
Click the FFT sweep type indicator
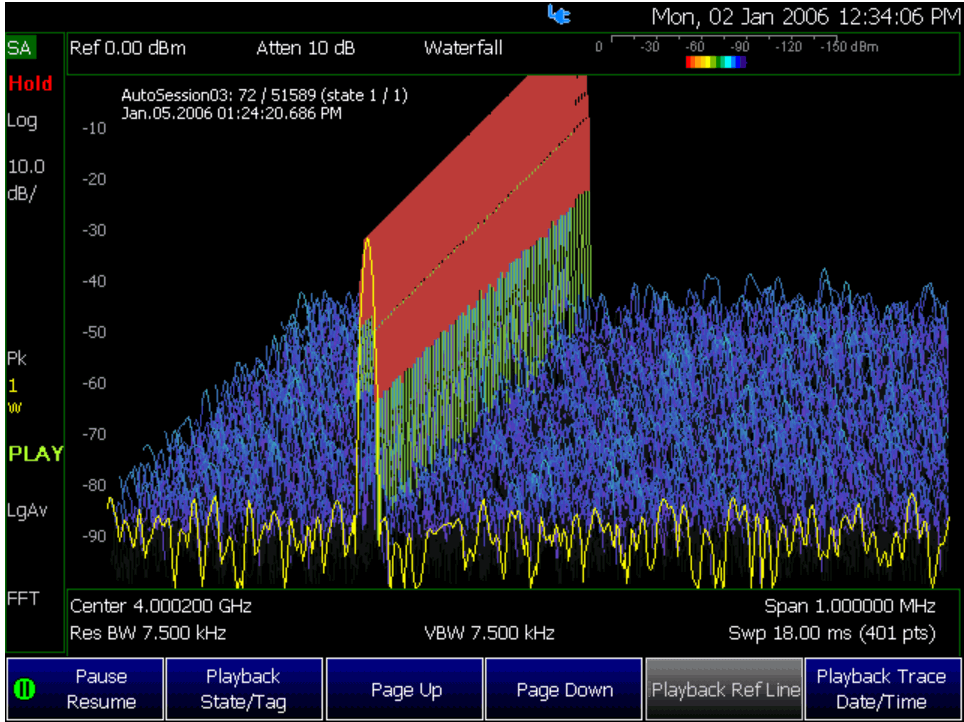[23, 598]
